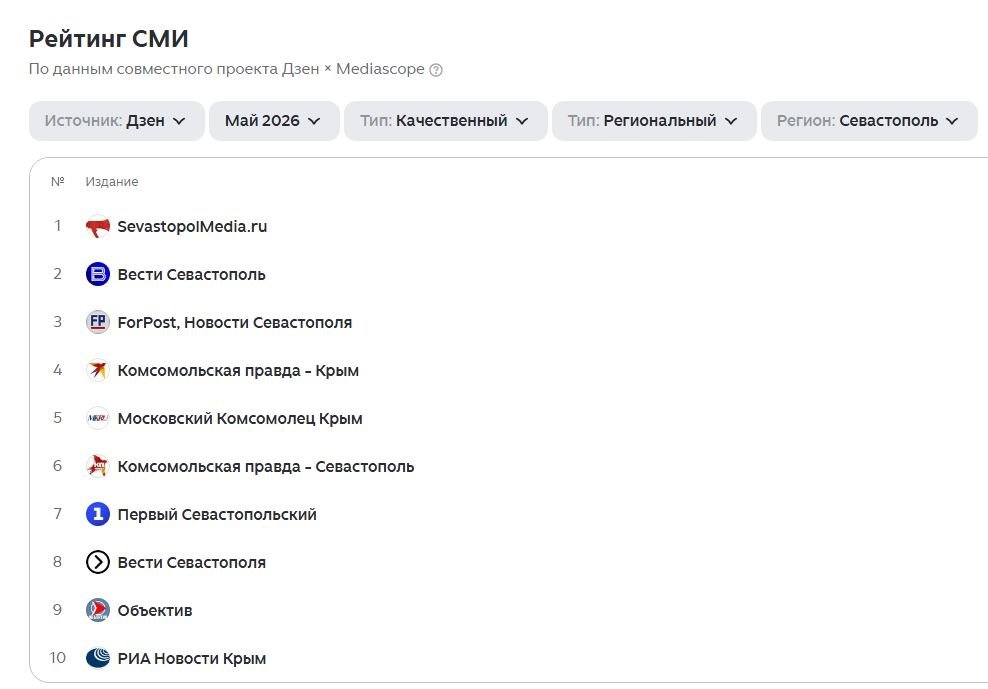Viewport: 988px width, 689px height.
Task: Open Первый Севастопольский publication link
Action: 217,514
